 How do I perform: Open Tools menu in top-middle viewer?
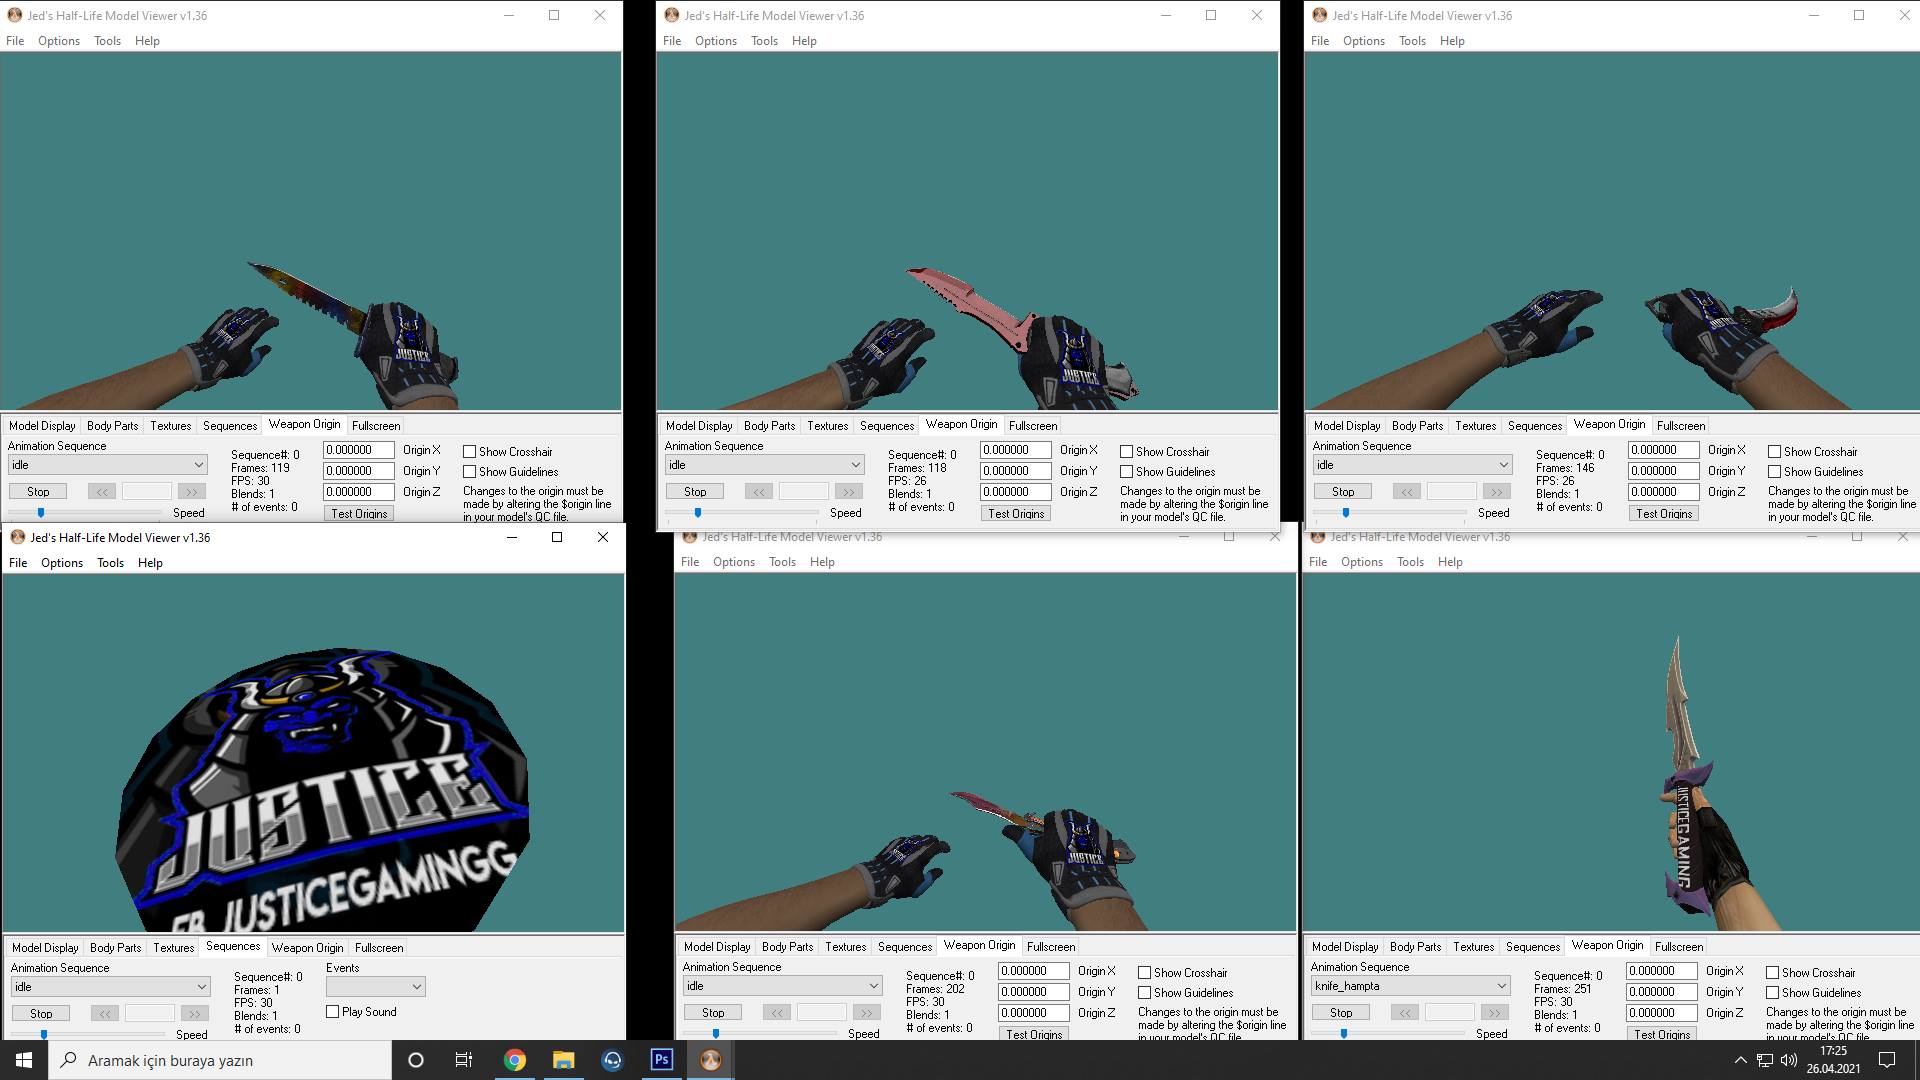pyautogui.click(x=765, y=41)
